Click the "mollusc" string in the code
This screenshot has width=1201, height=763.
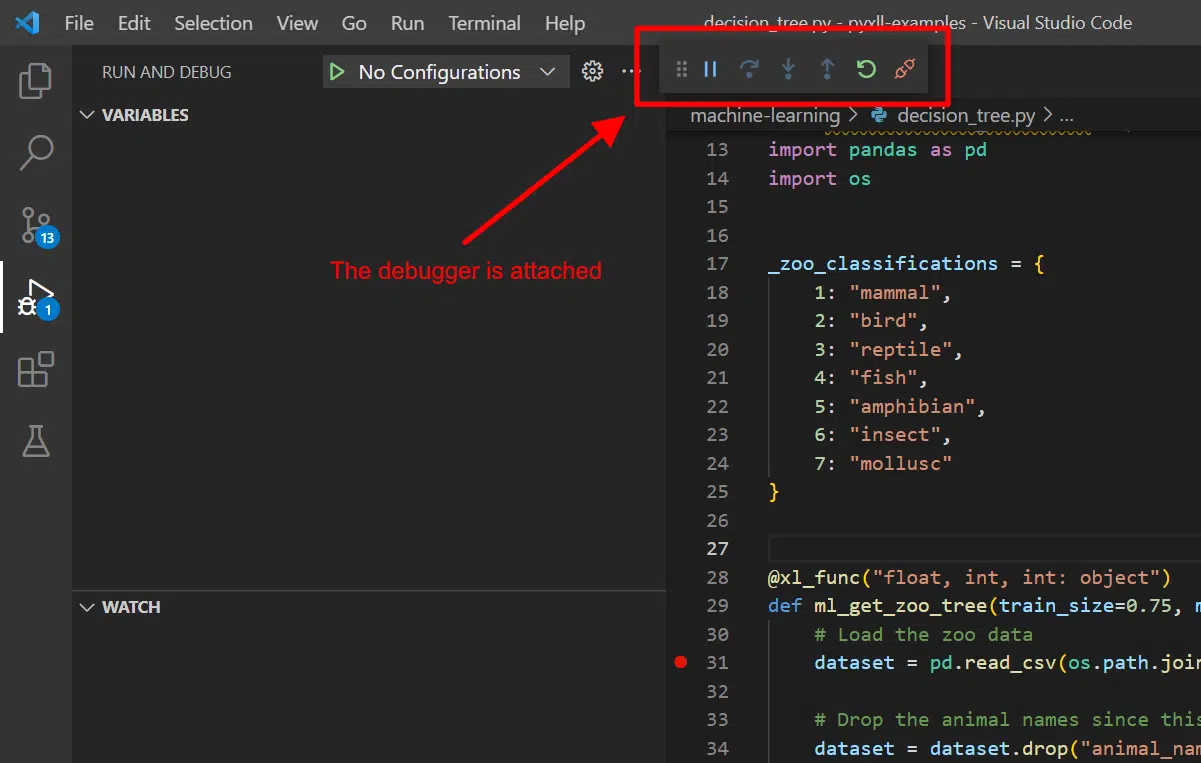[x=900, y=464]
